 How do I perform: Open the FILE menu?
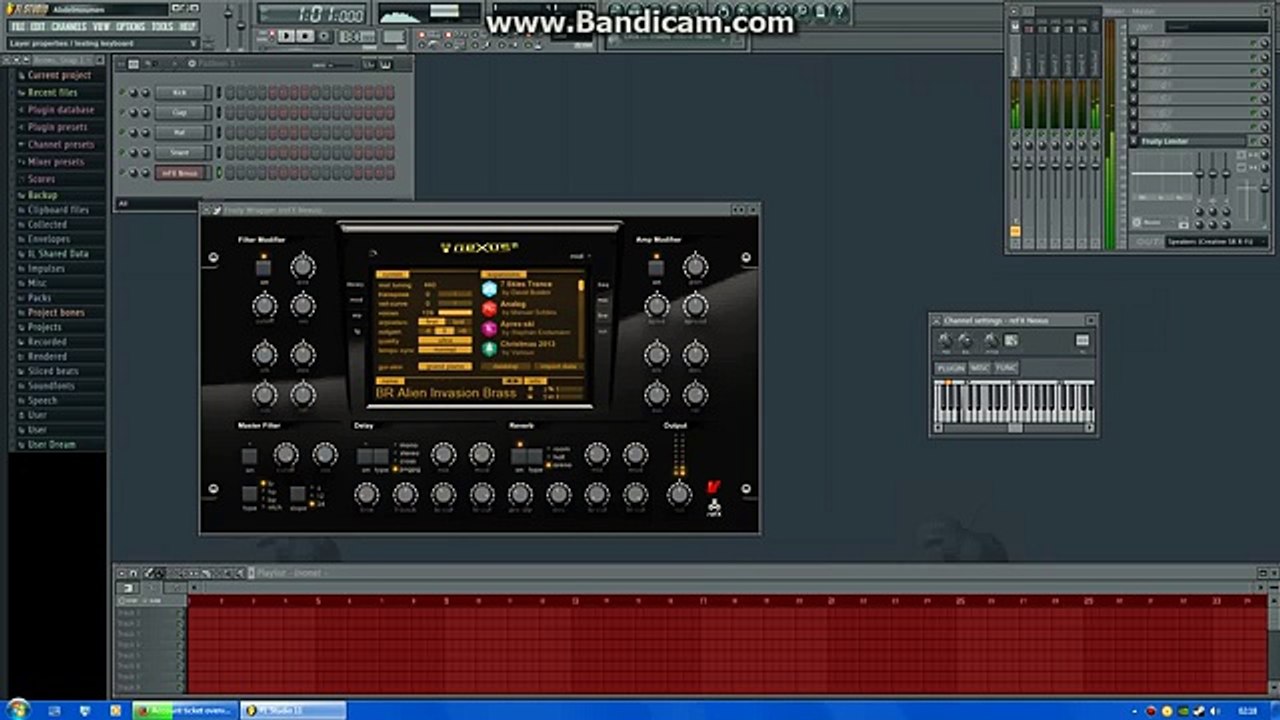[18, 26]
